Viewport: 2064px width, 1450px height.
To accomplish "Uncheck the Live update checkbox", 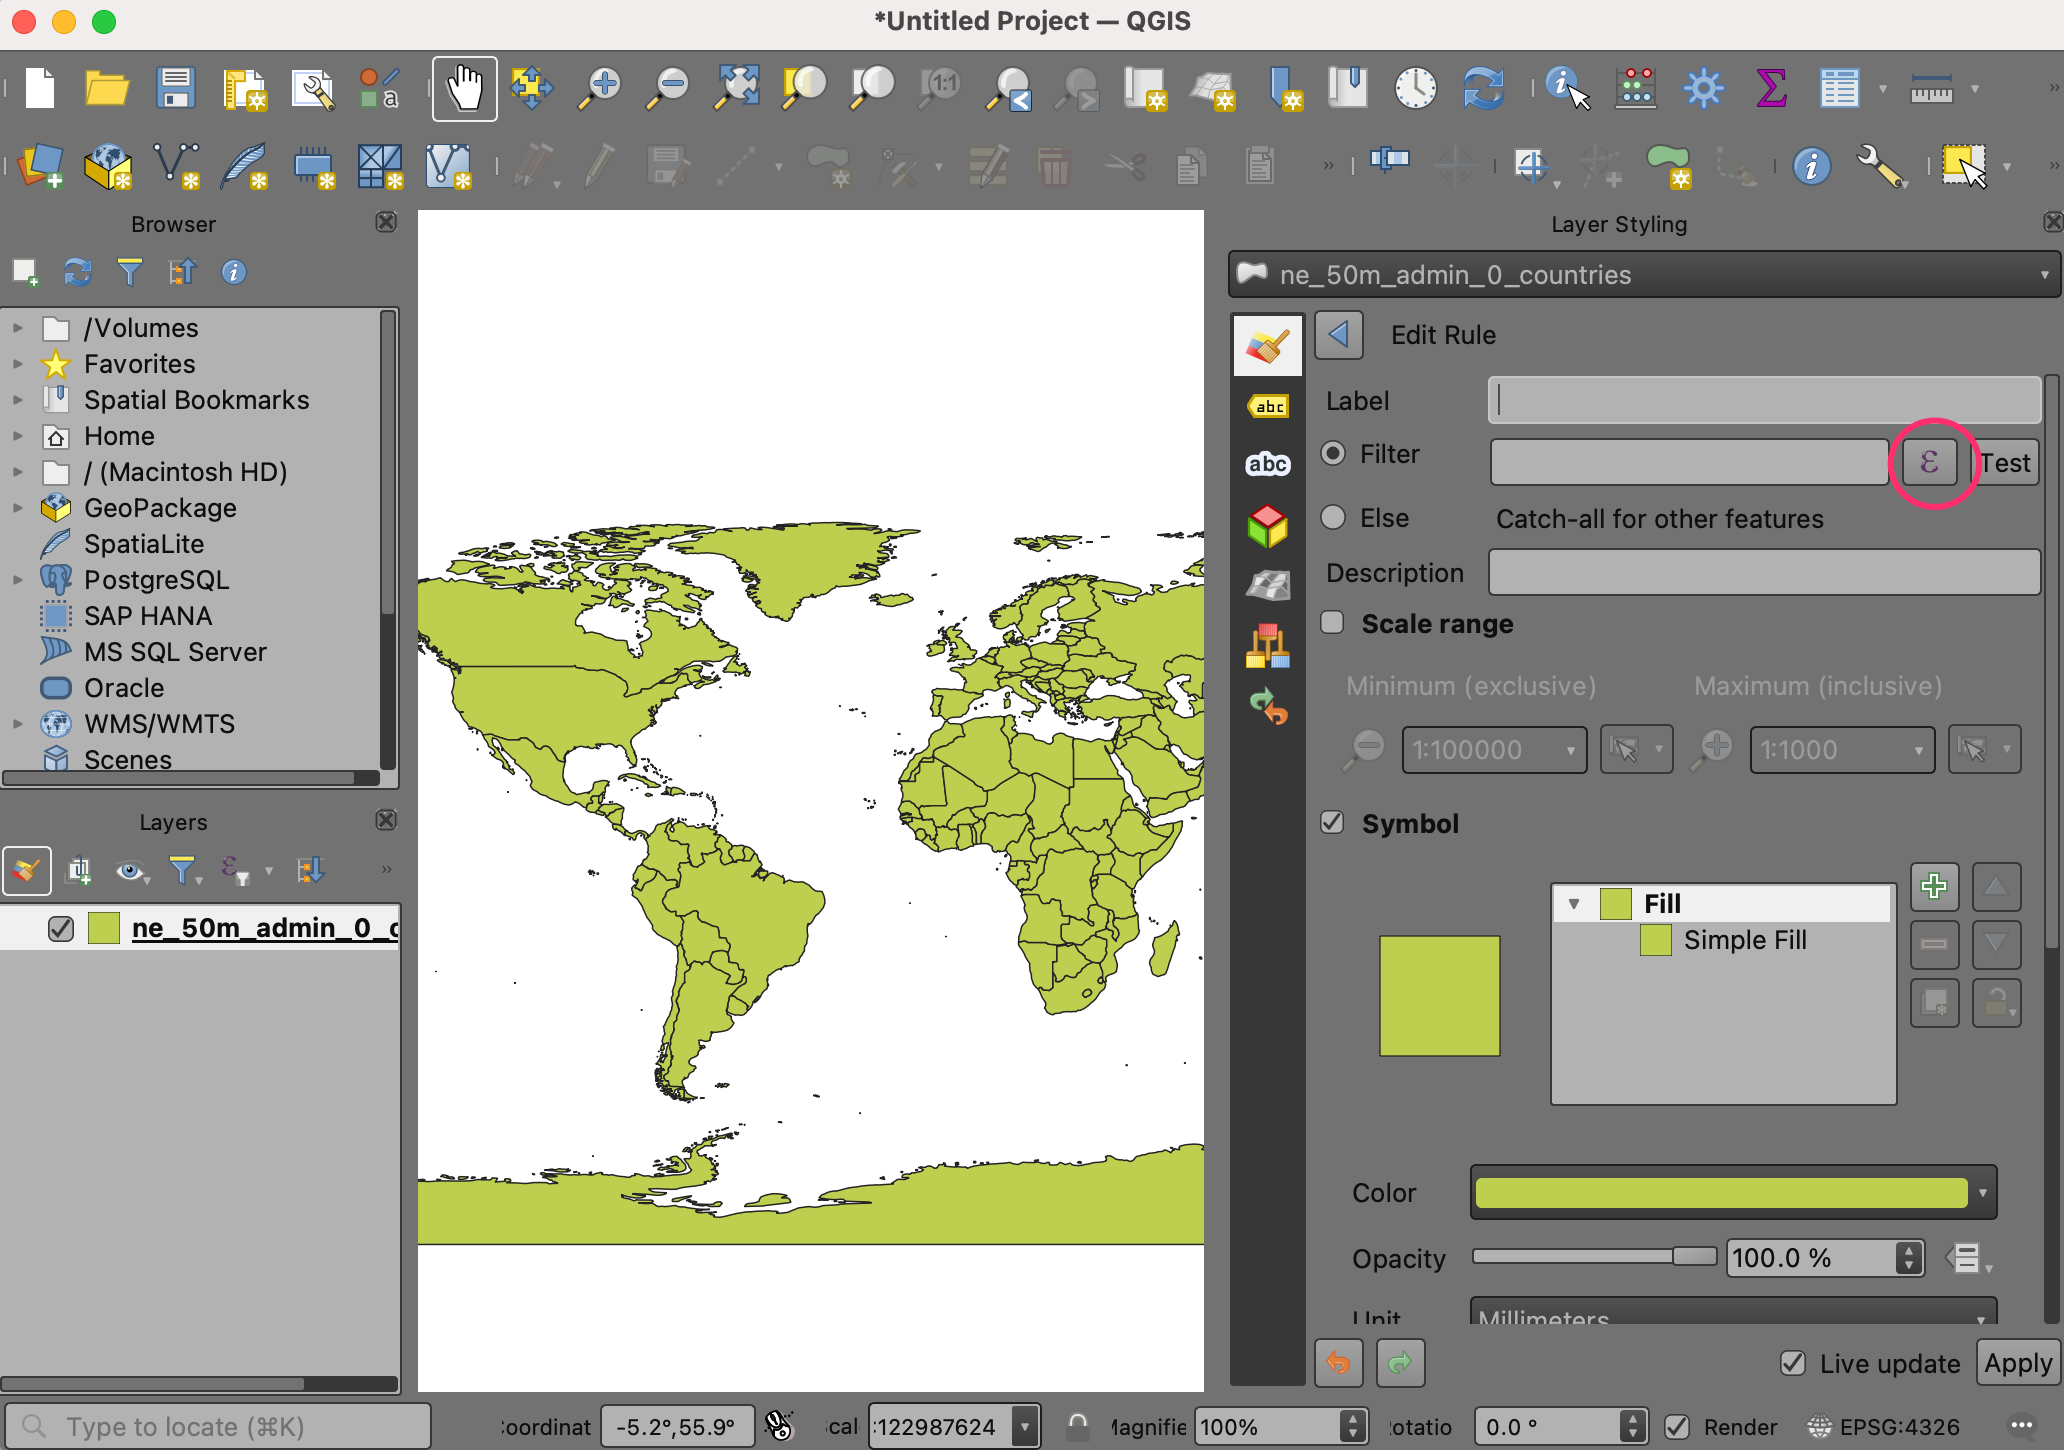I will click(1793, 1363).
